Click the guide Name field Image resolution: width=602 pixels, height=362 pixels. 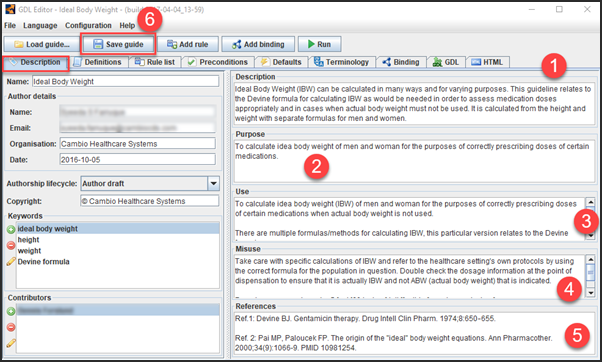click(126, 81)
